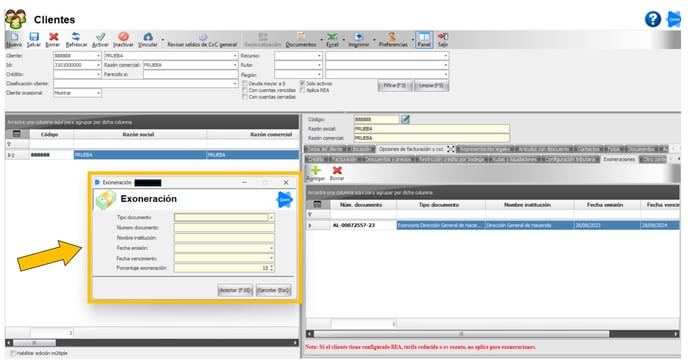This screenshot has width=688, height=363.
Task: Click the Parecido a search field
Action: click(190, 75)
